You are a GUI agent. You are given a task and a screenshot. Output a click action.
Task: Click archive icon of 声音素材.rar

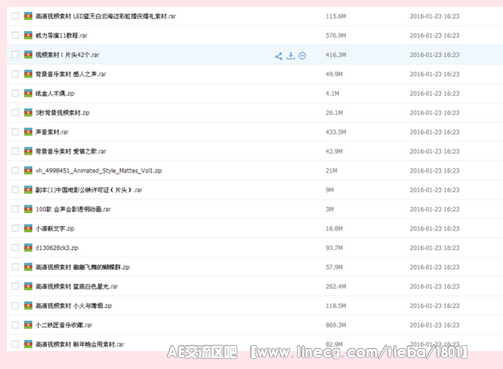click(x=28, y=132)
